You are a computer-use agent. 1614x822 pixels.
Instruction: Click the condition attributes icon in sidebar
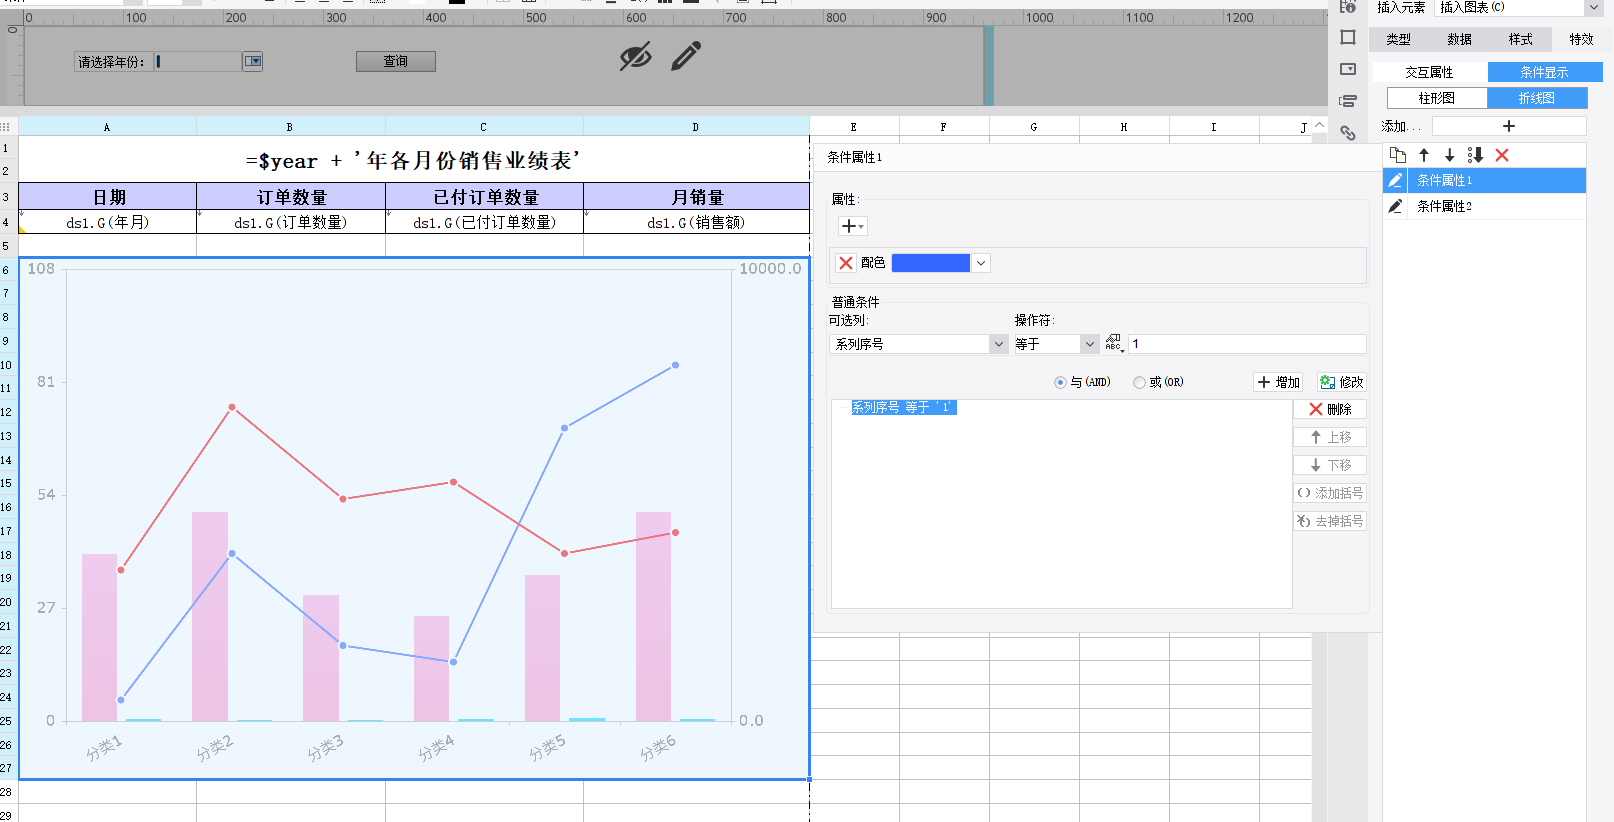pyautogui.click(x=1348, y=101)
